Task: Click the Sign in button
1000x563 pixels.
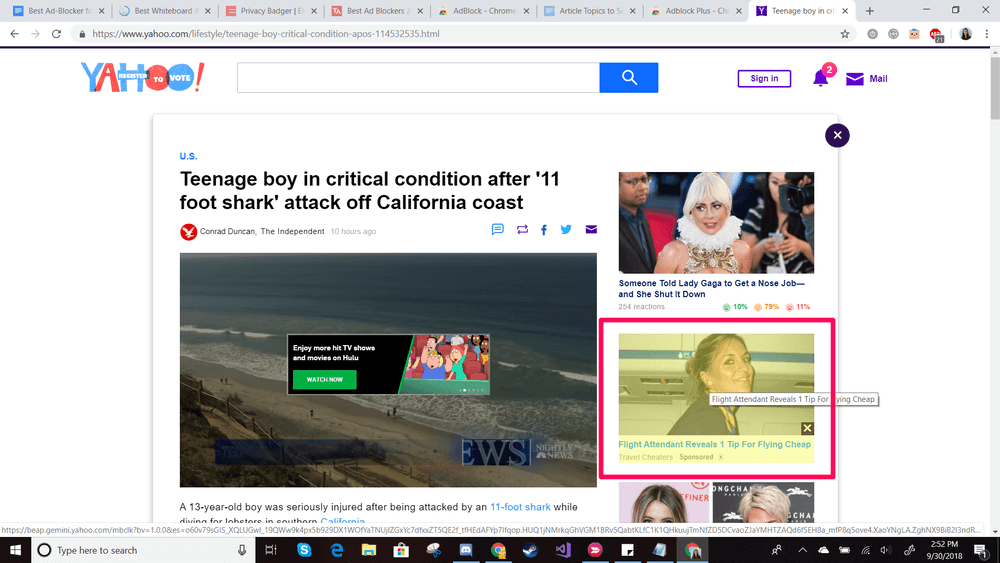Action: pyautogui.click(x=764, y=78)
